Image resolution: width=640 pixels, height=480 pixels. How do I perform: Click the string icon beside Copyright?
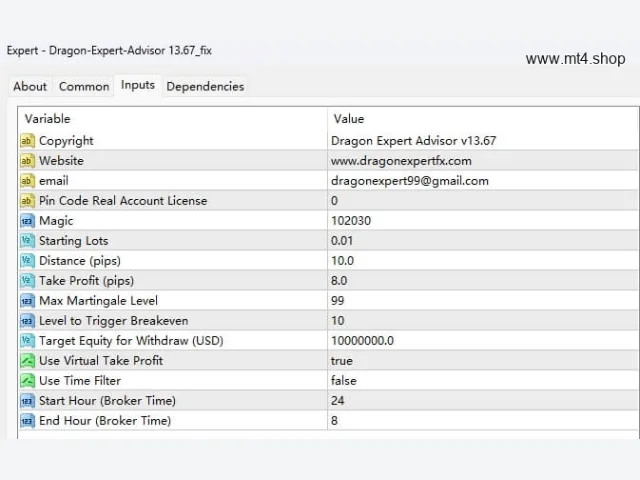click(27, 141)
